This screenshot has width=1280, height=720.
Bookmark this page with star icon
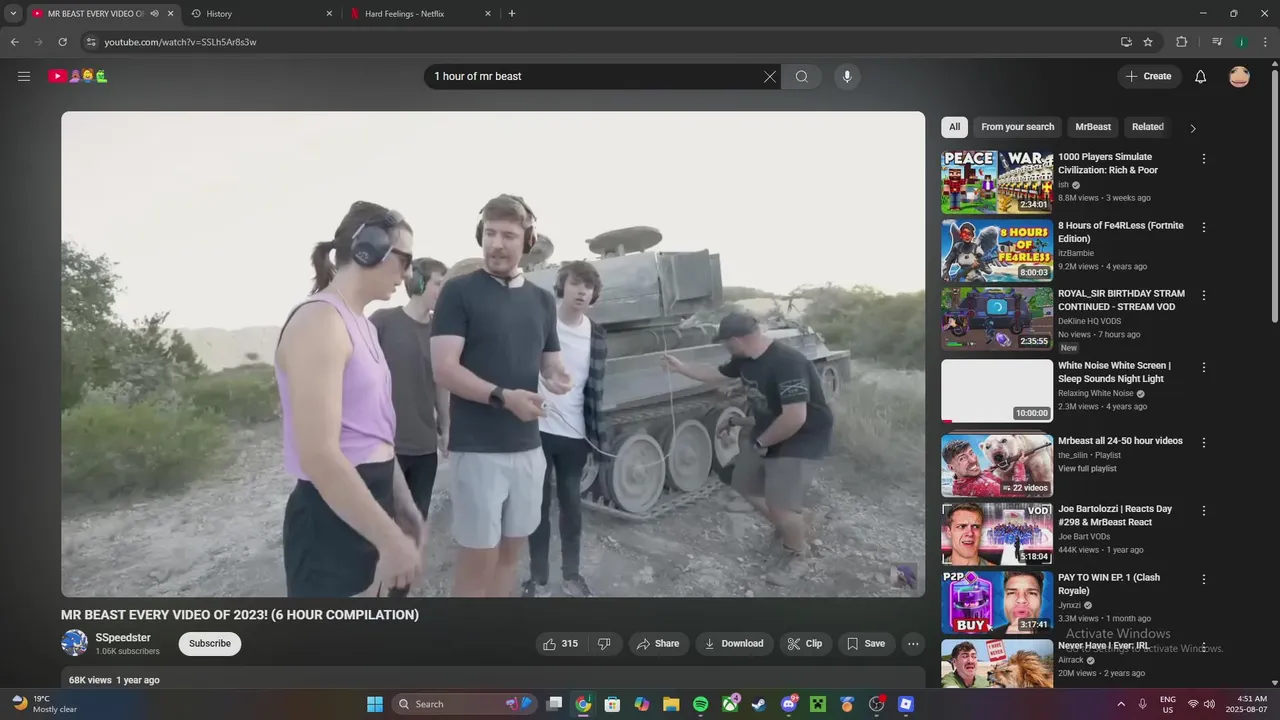(1148, 42)
